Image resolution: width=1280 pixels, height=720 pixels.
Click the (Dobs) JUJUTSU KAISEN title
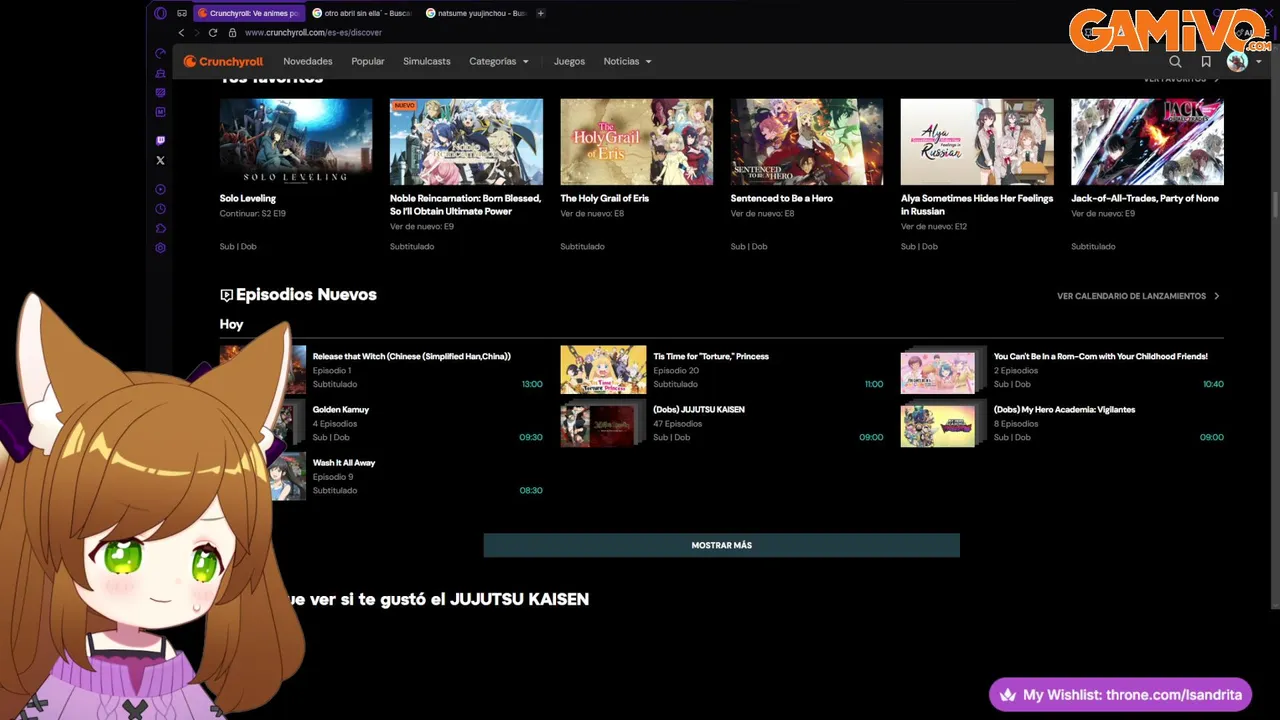point(699,409)
